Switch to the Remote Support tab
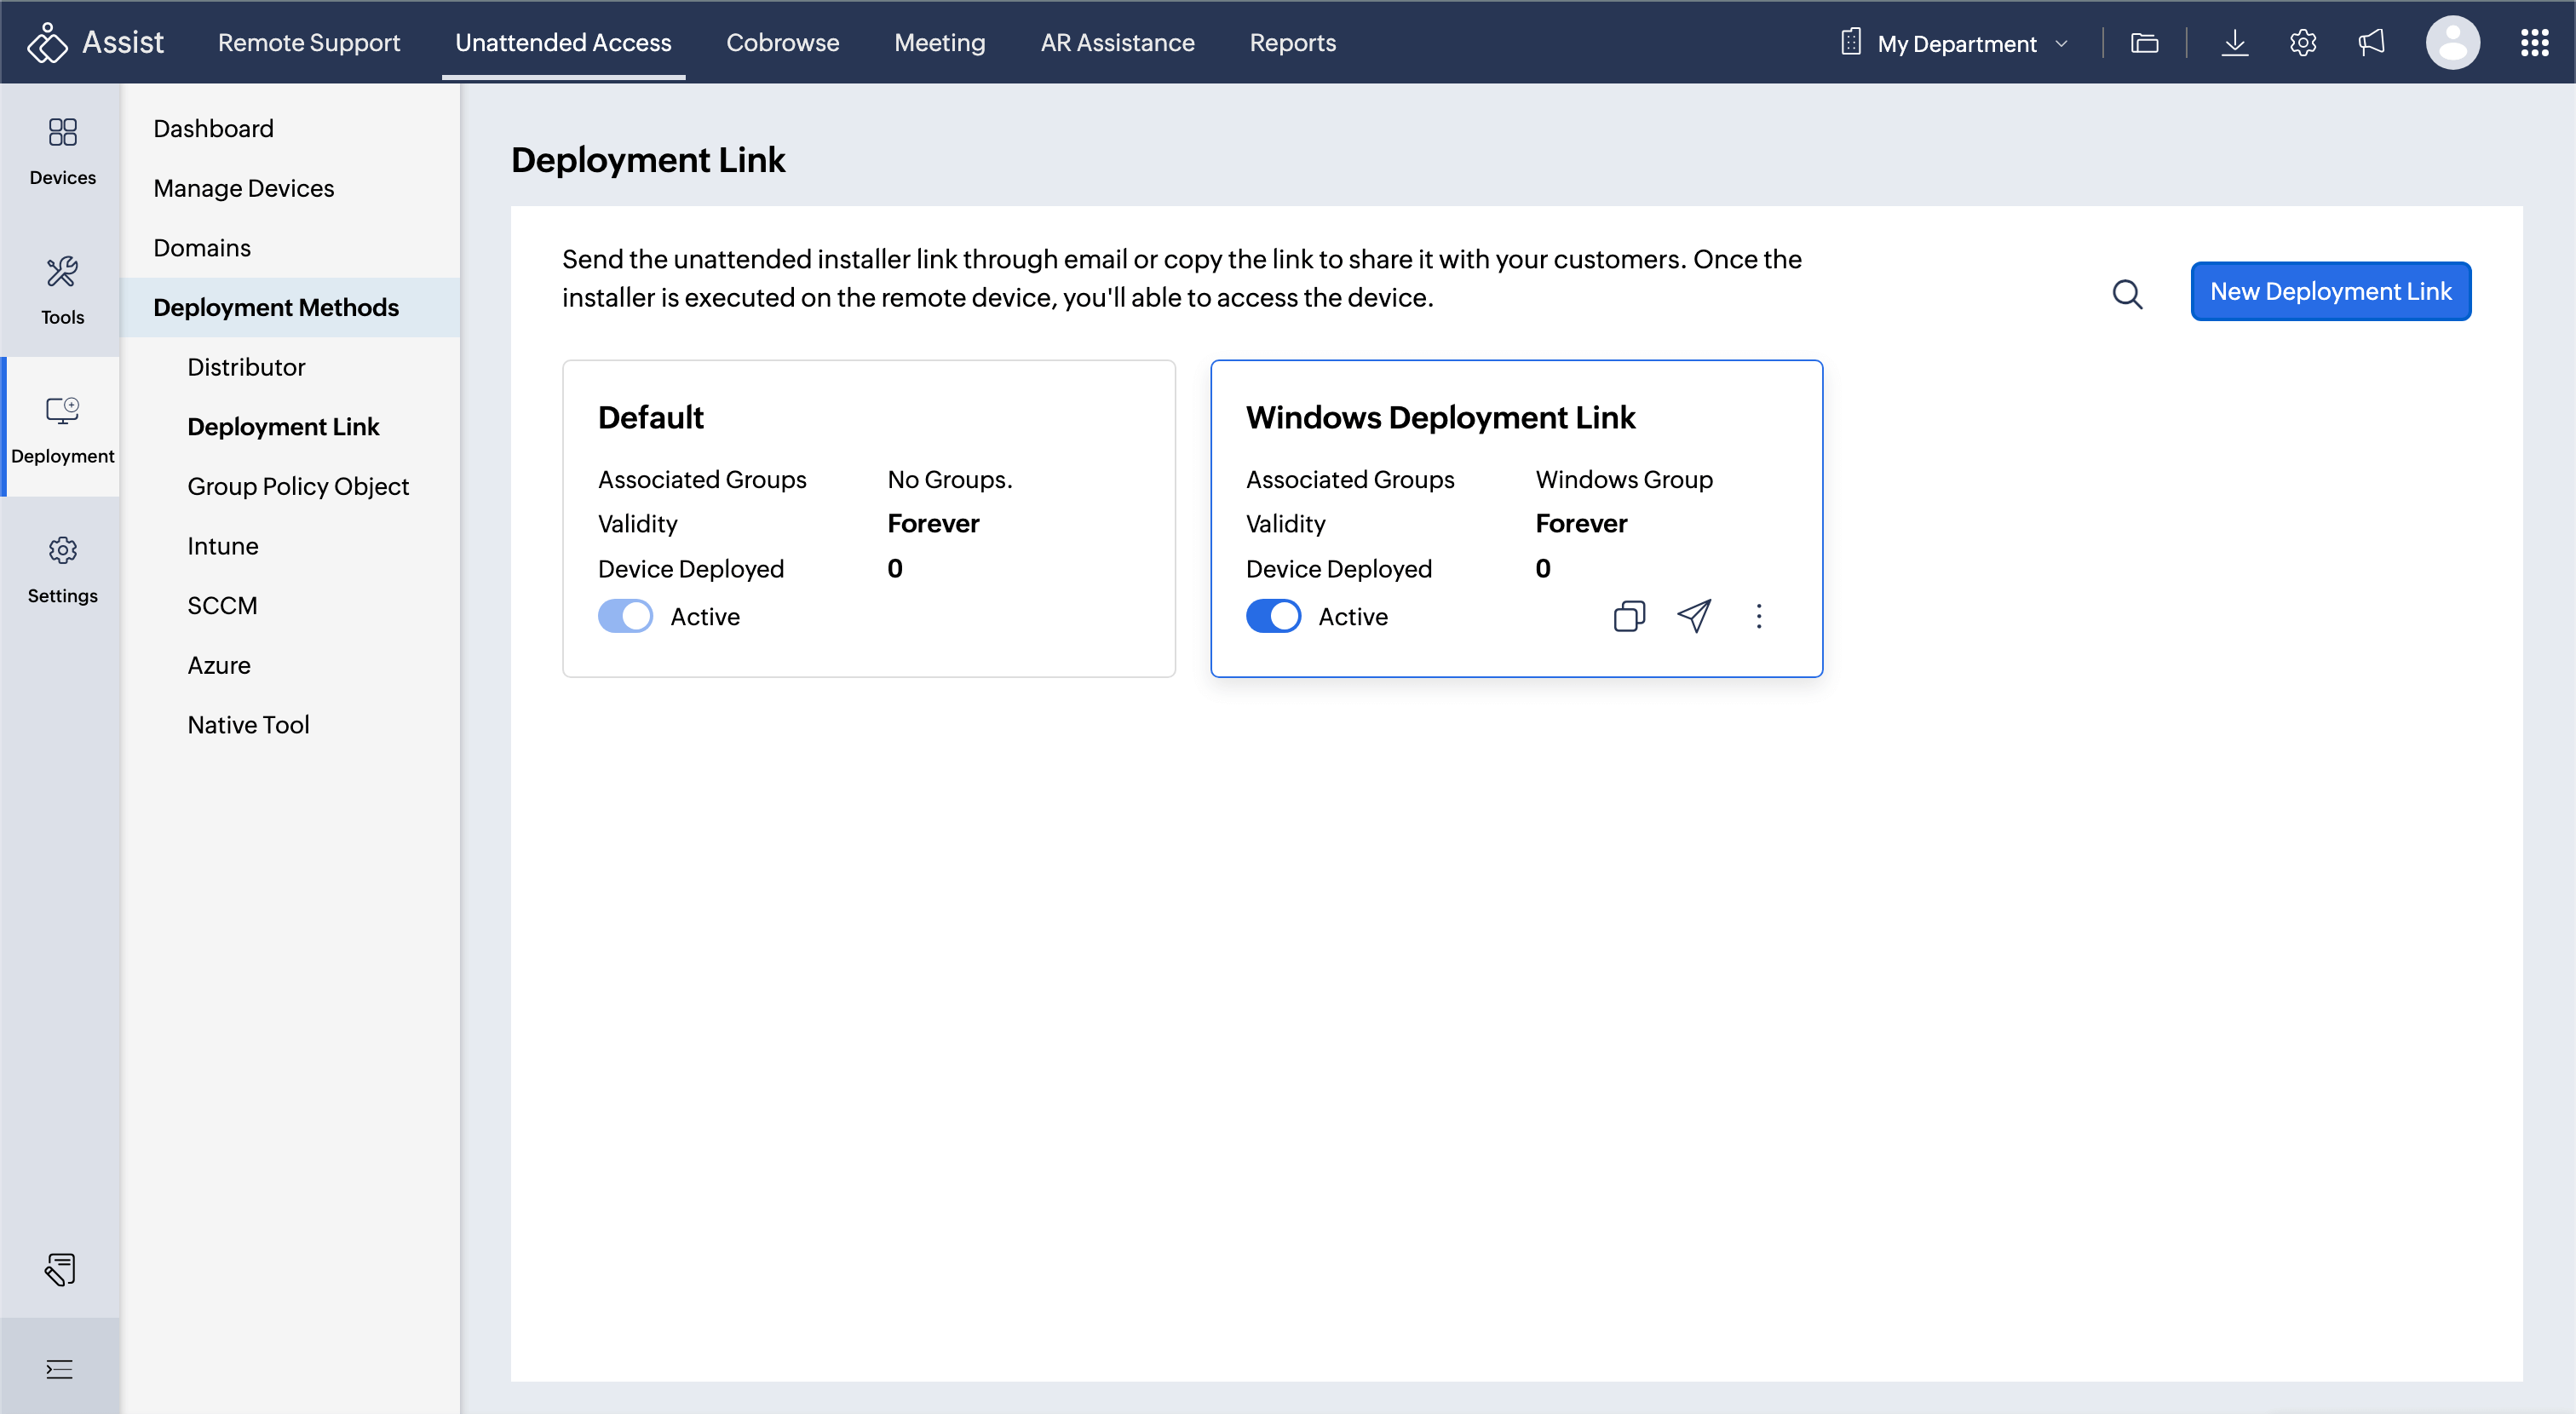This screenshot has height=1414, width=2576. coord(308,43)
